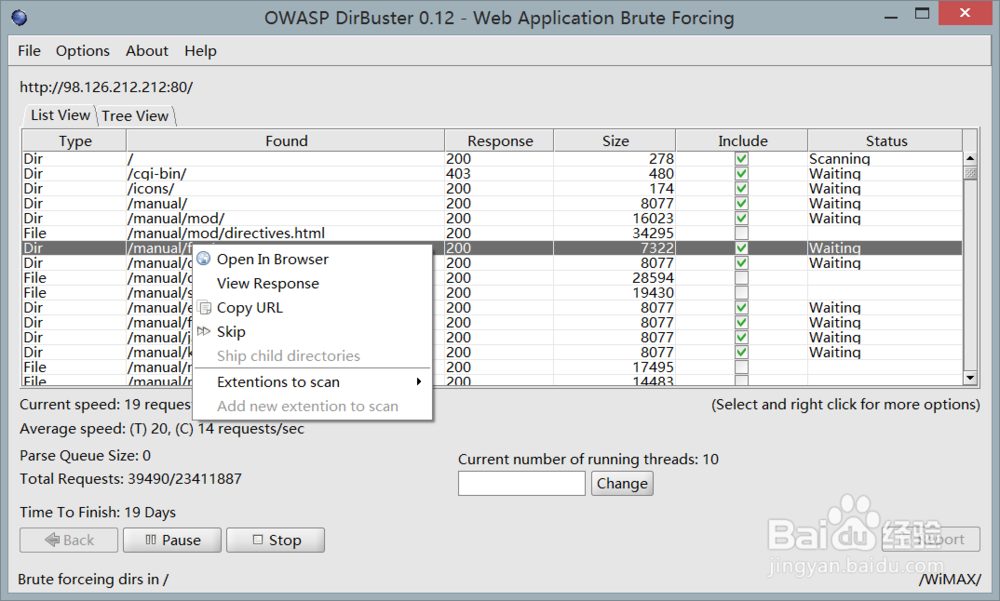1000x601 pixels.
Task: Select the /cgi-bin/ found entry
Action: click(157, 174)
